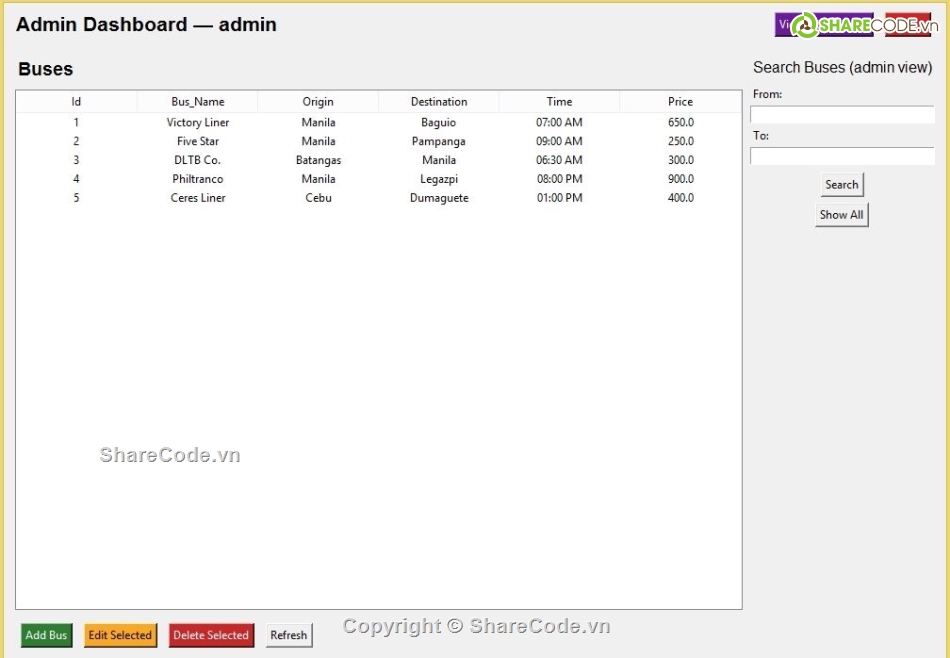Viewport: 950px width, 658px height.
Task: Focus the To search input field
Action: [842, 156]
